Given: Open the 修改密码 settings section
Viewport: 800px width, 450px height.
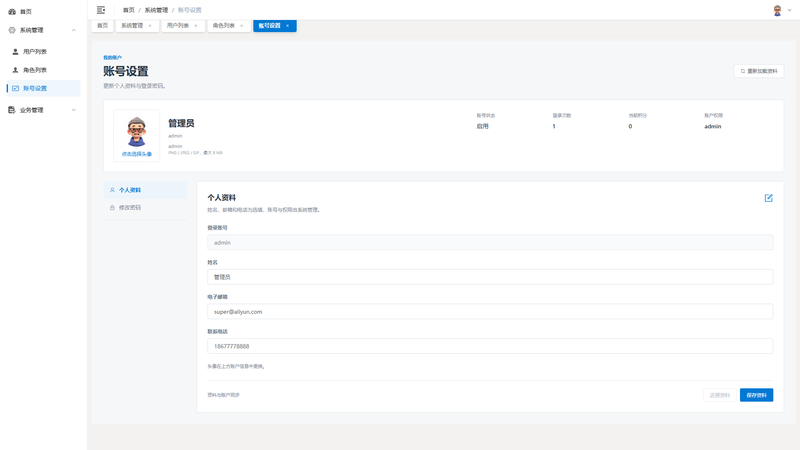Looking at the screenshot, I should pyautogui.click(x=145, y=208).
